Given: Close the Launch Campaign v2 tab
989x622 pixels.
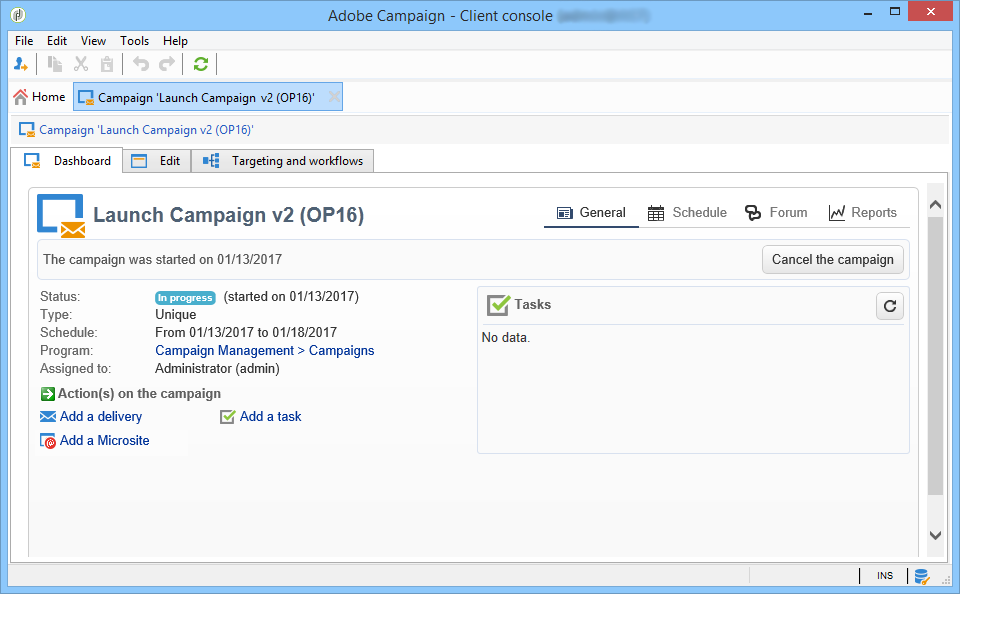Looking at the screenshot, I should pos(334,97).
